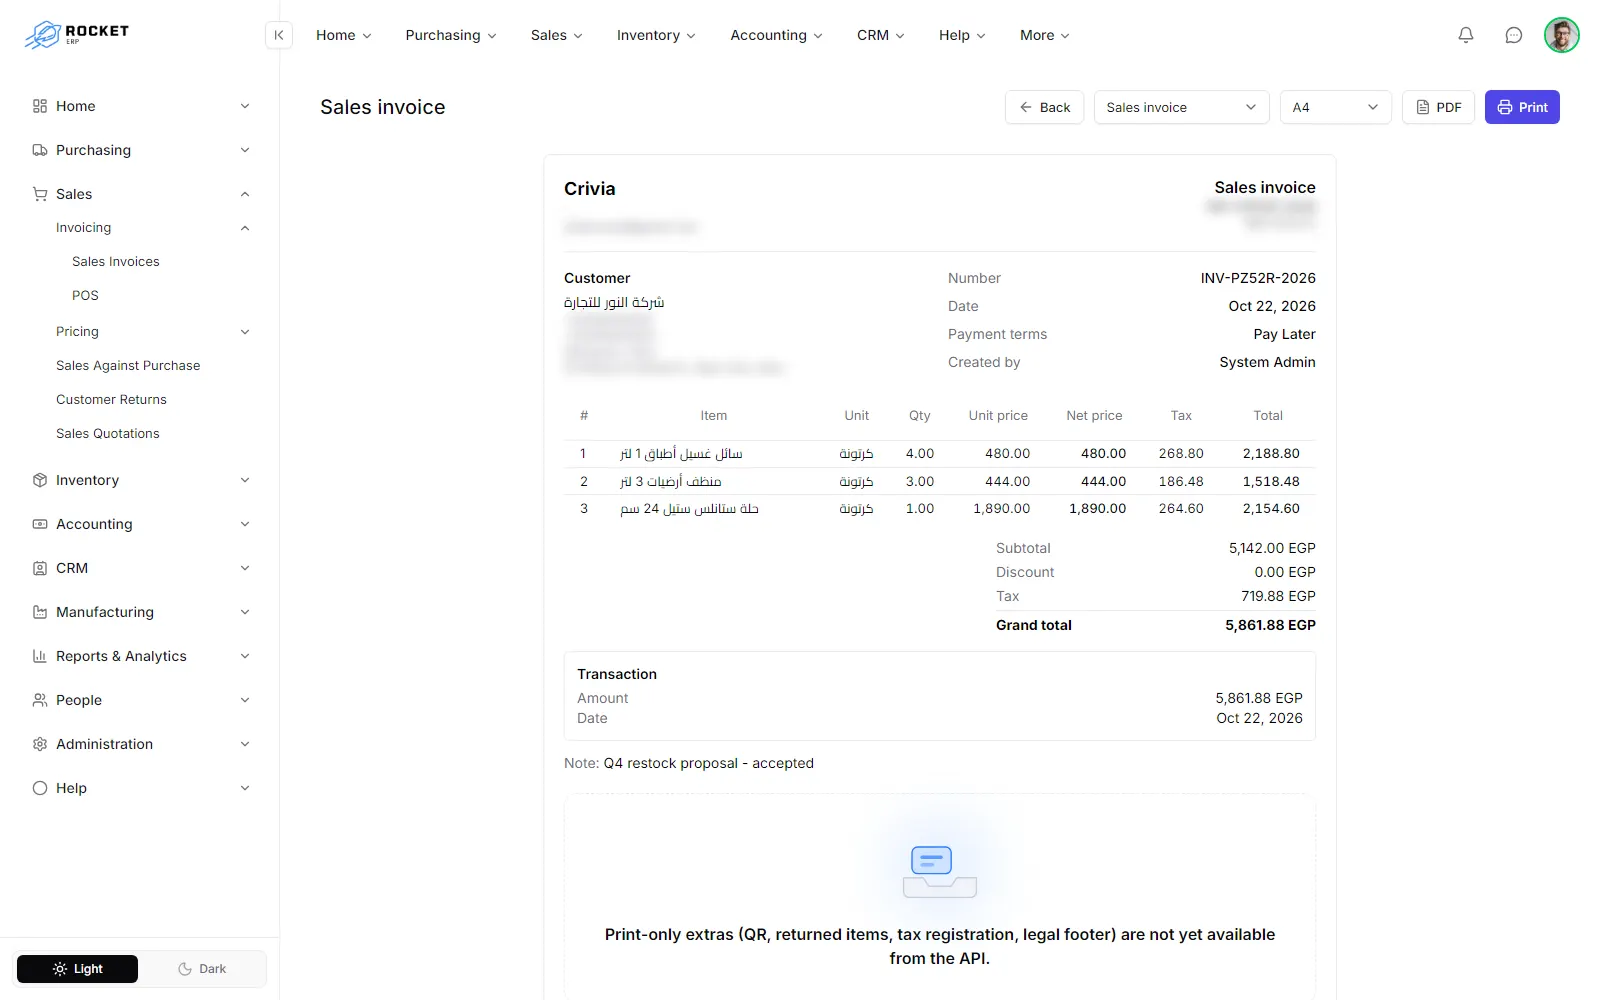Collapse the Sales sidebar section chevron

point(245,194)
